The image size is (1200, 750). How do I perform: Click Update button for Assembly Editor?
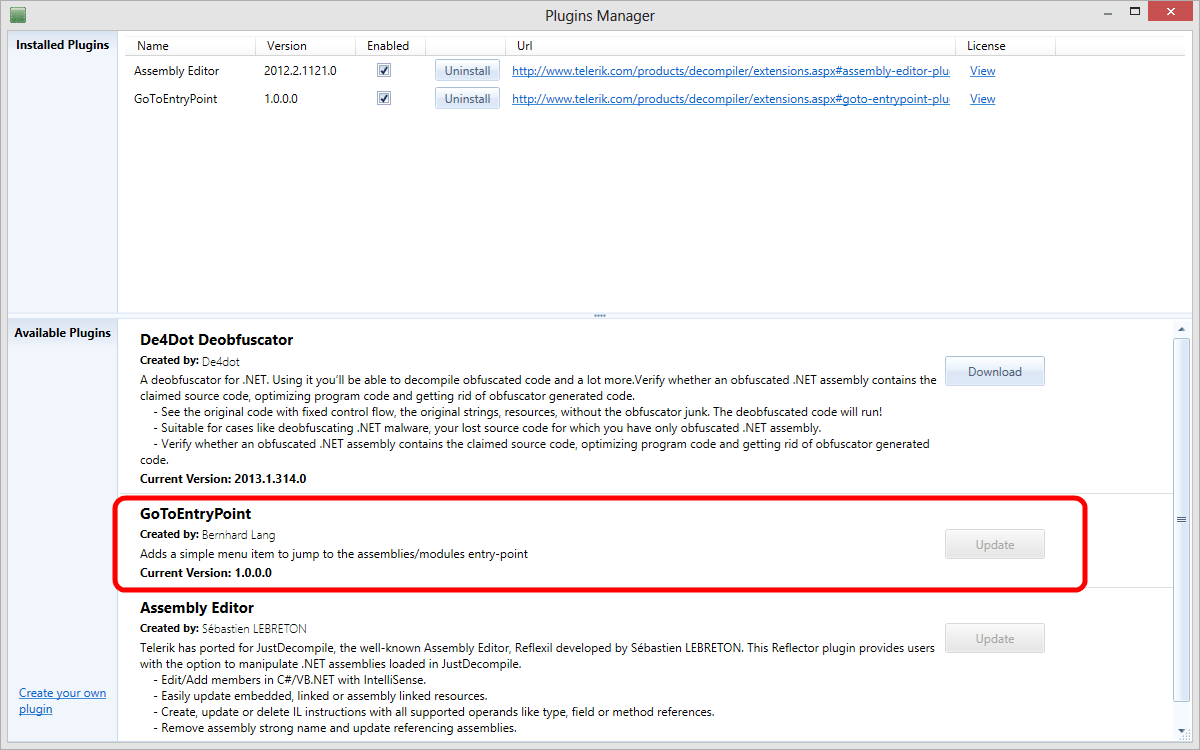pyautogui.click(x=995, y=638)
